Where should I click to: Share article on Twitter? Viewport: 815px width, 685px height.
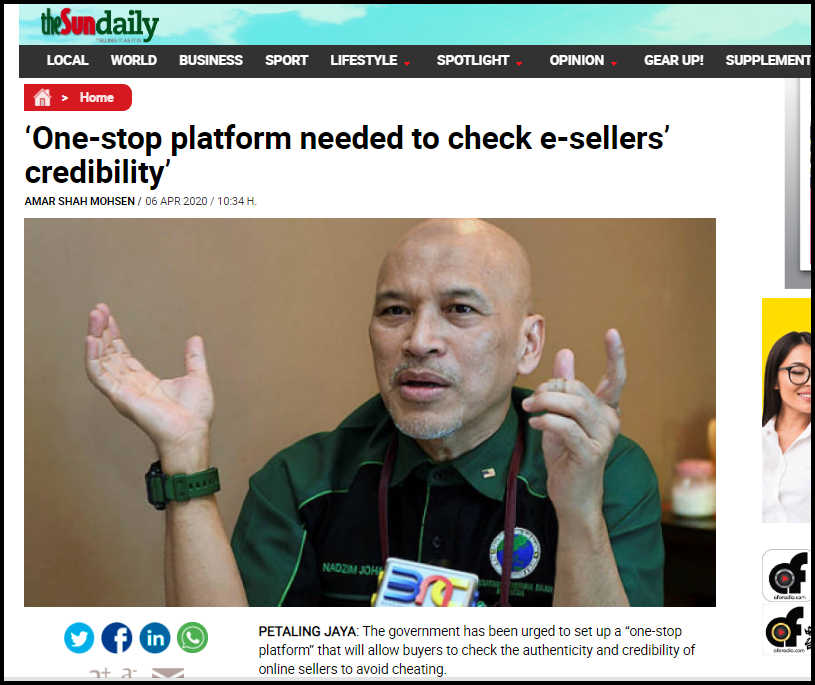point(79,638)
